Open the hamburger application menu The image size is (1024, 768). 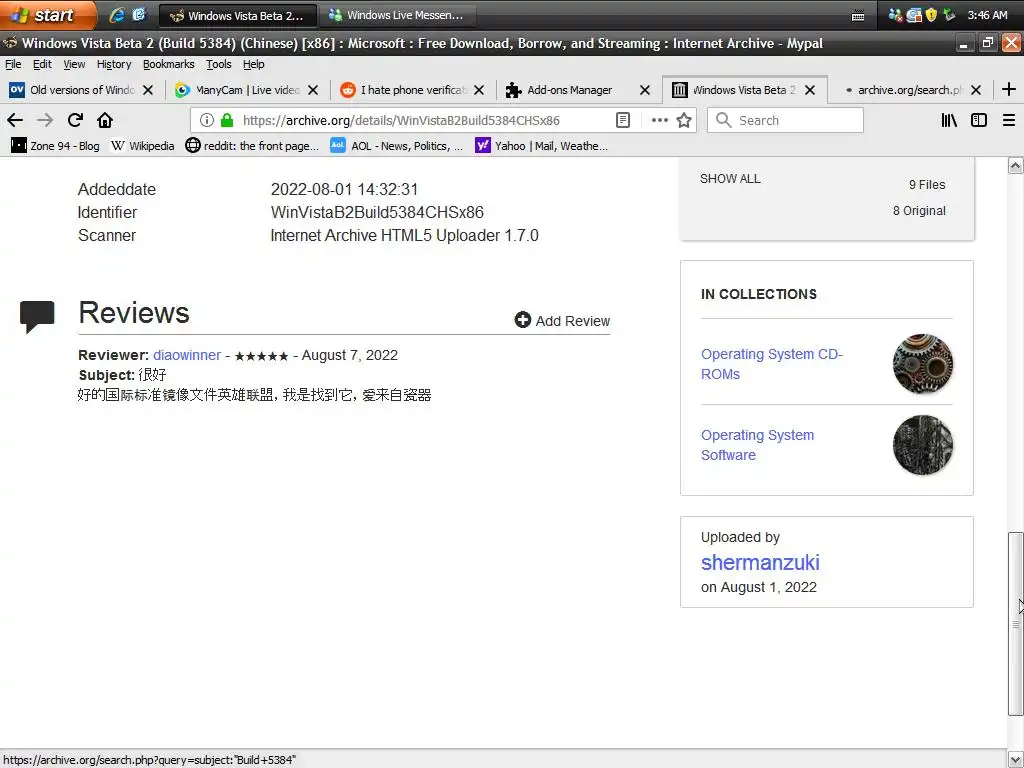[x=1008, y=120]
